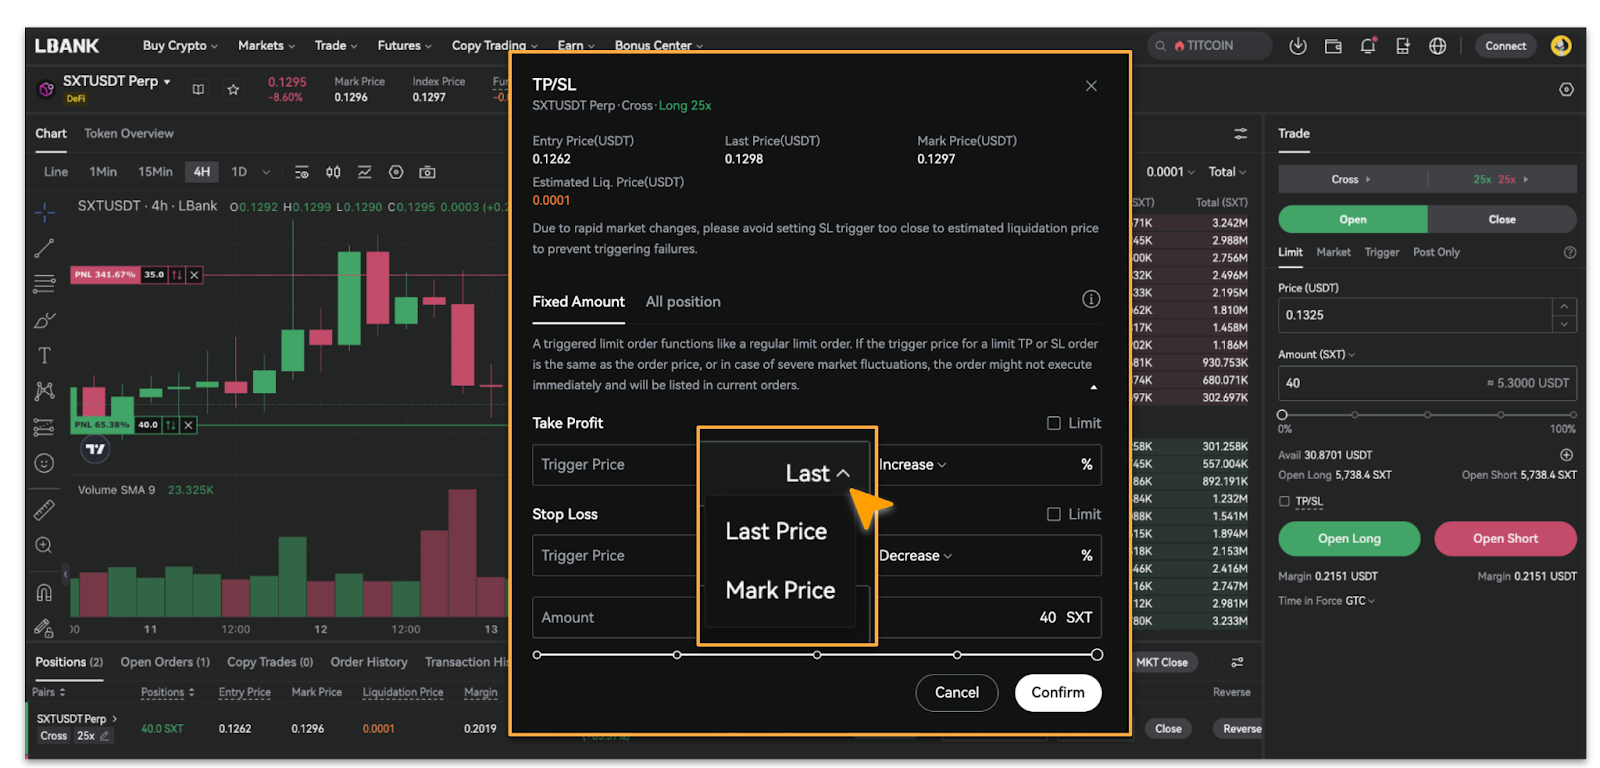Open the Total column dropdown

coord(1227,172)
